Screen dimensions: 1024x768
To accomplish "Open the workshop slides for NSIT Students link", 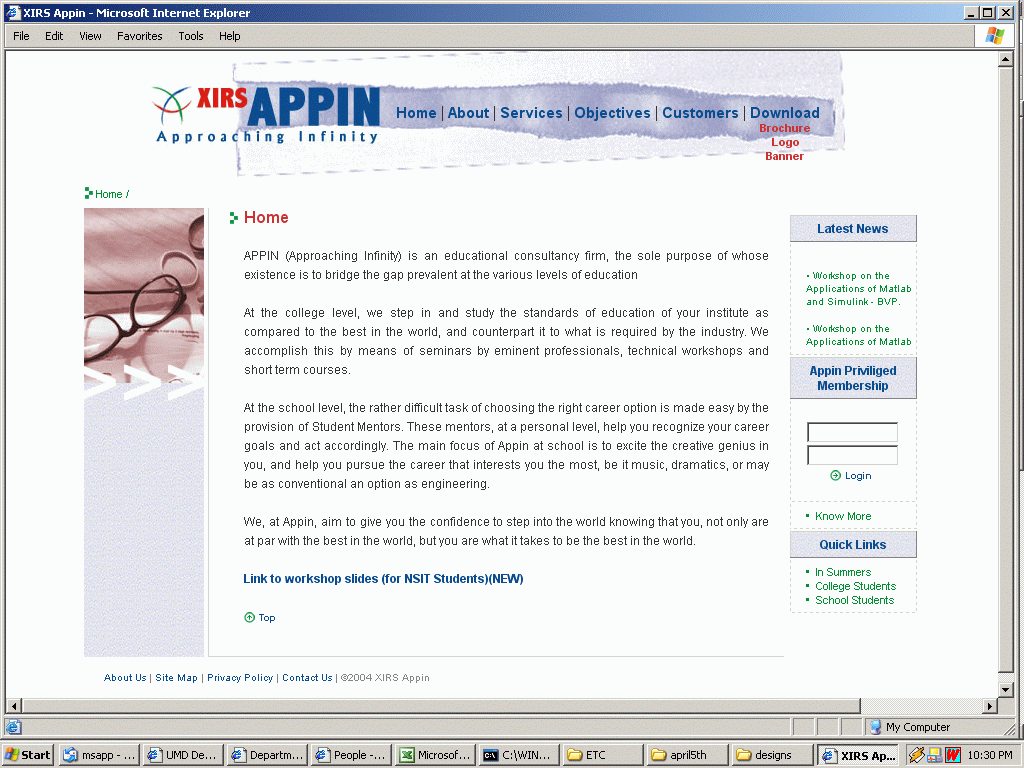I will [383, 579].
